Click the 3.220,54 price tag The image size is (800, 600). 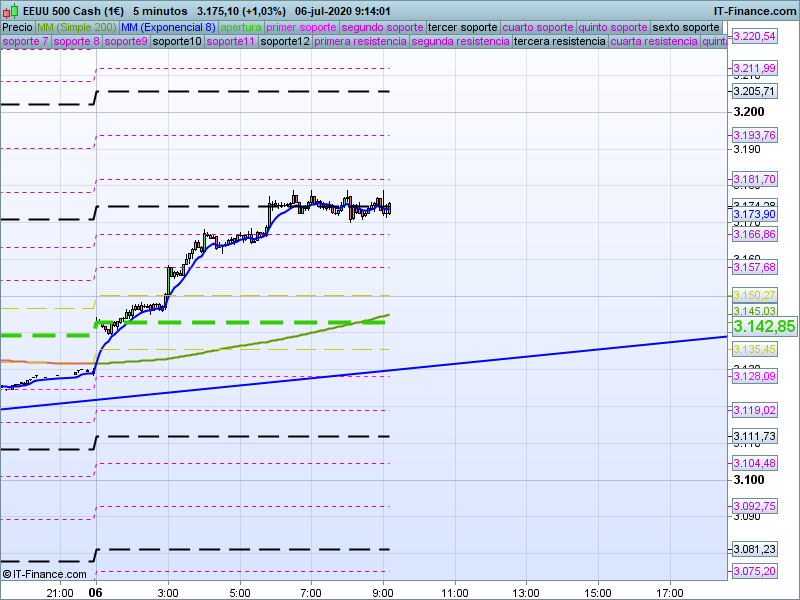(x=755, y=36)
